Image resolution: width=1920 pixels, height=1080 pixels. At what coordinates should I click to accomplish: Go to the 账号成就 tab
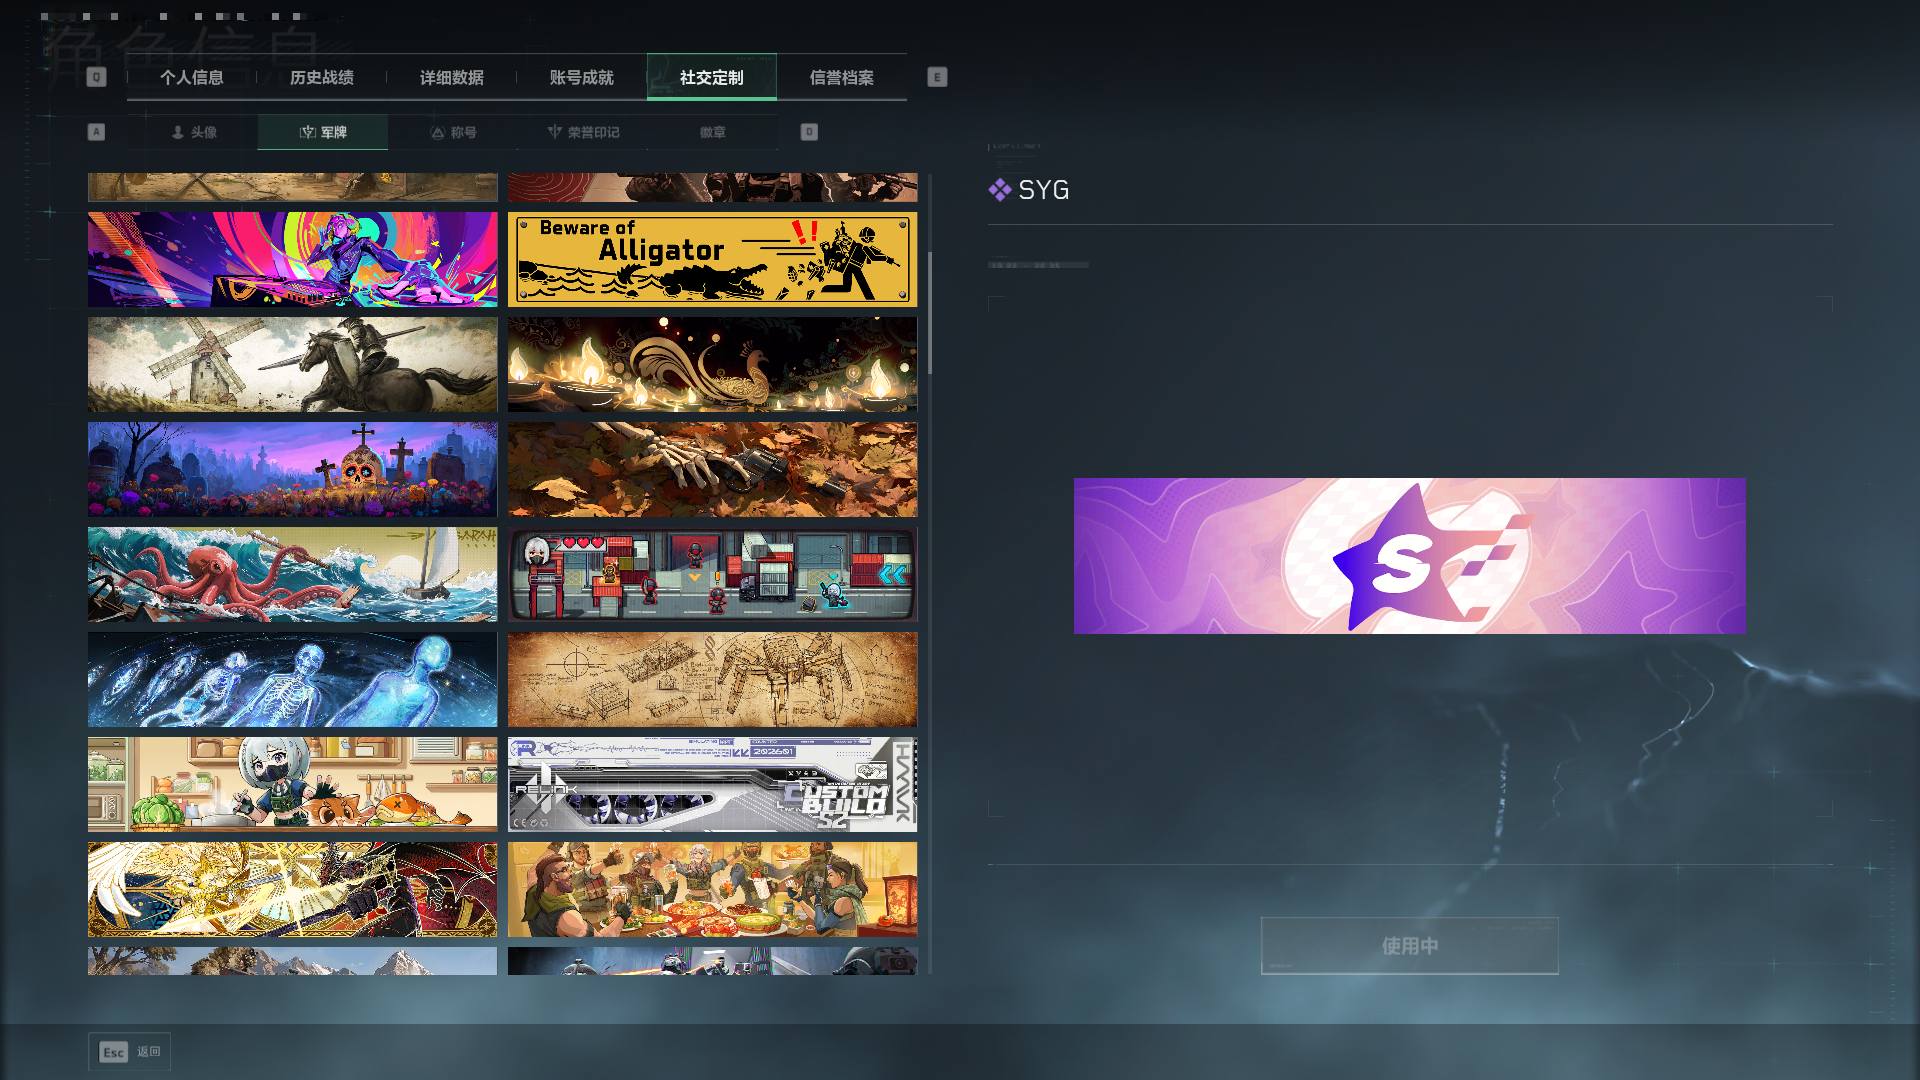582,77
